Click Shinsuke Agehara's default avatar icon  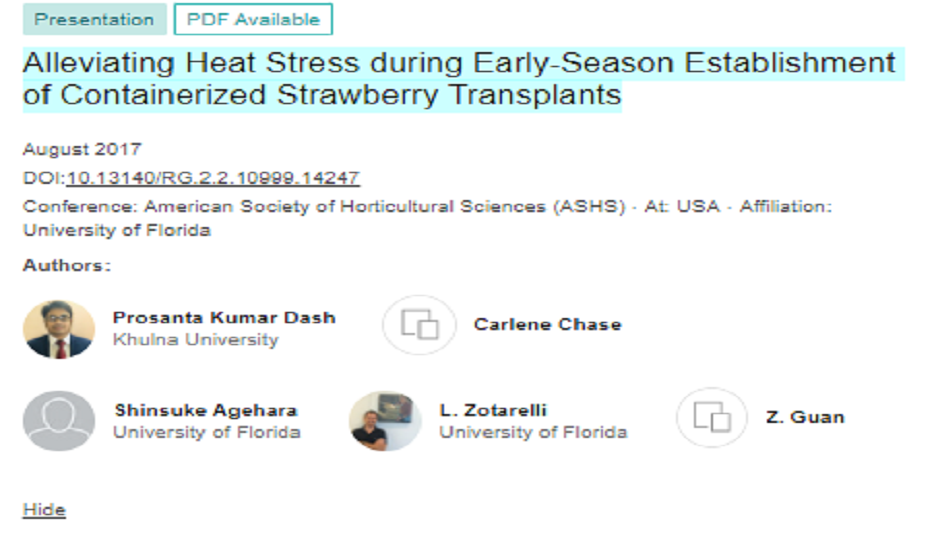pos(59,420)
